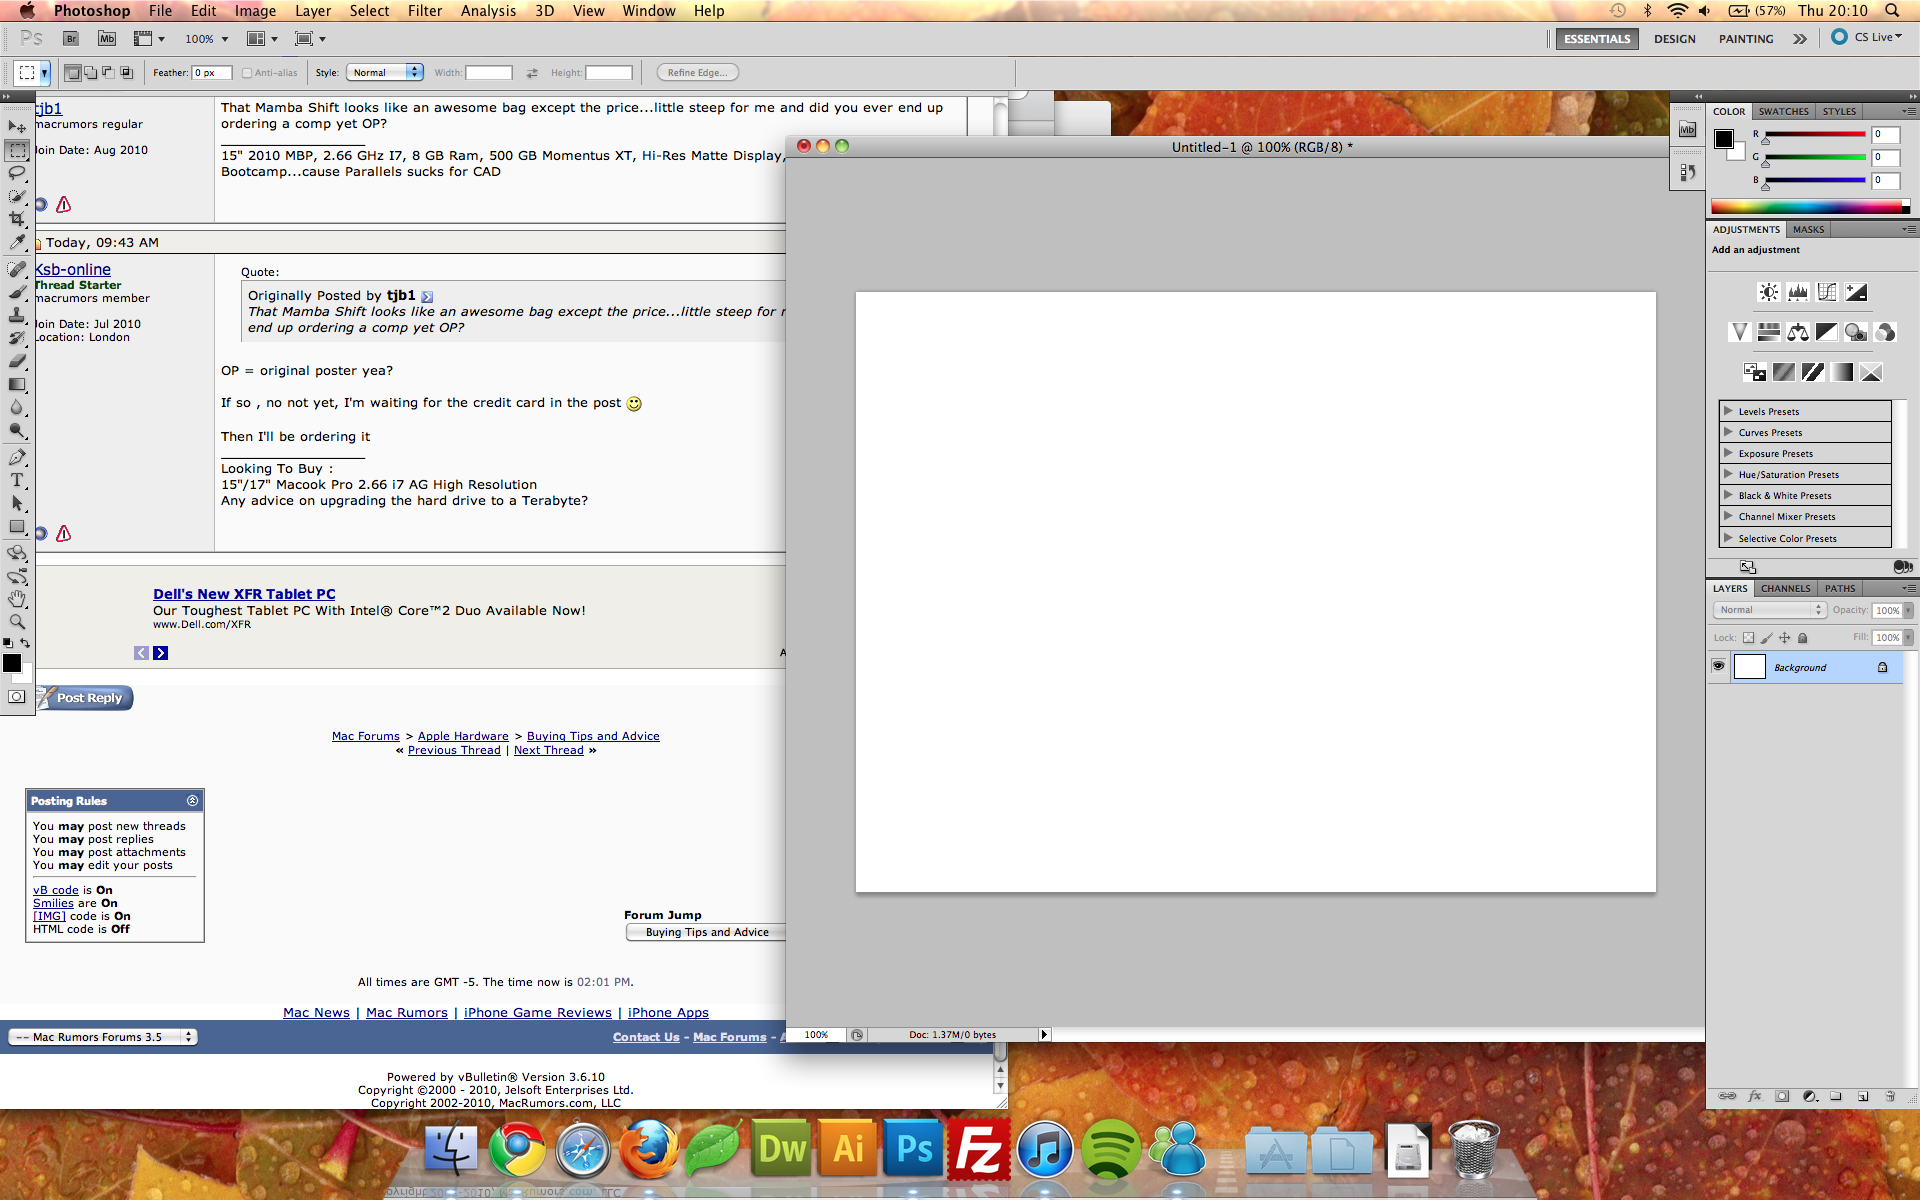Select the Zoom tool in toolbox
Viewport: 1920px width, 1200px height.
click(x=17, y=622)
